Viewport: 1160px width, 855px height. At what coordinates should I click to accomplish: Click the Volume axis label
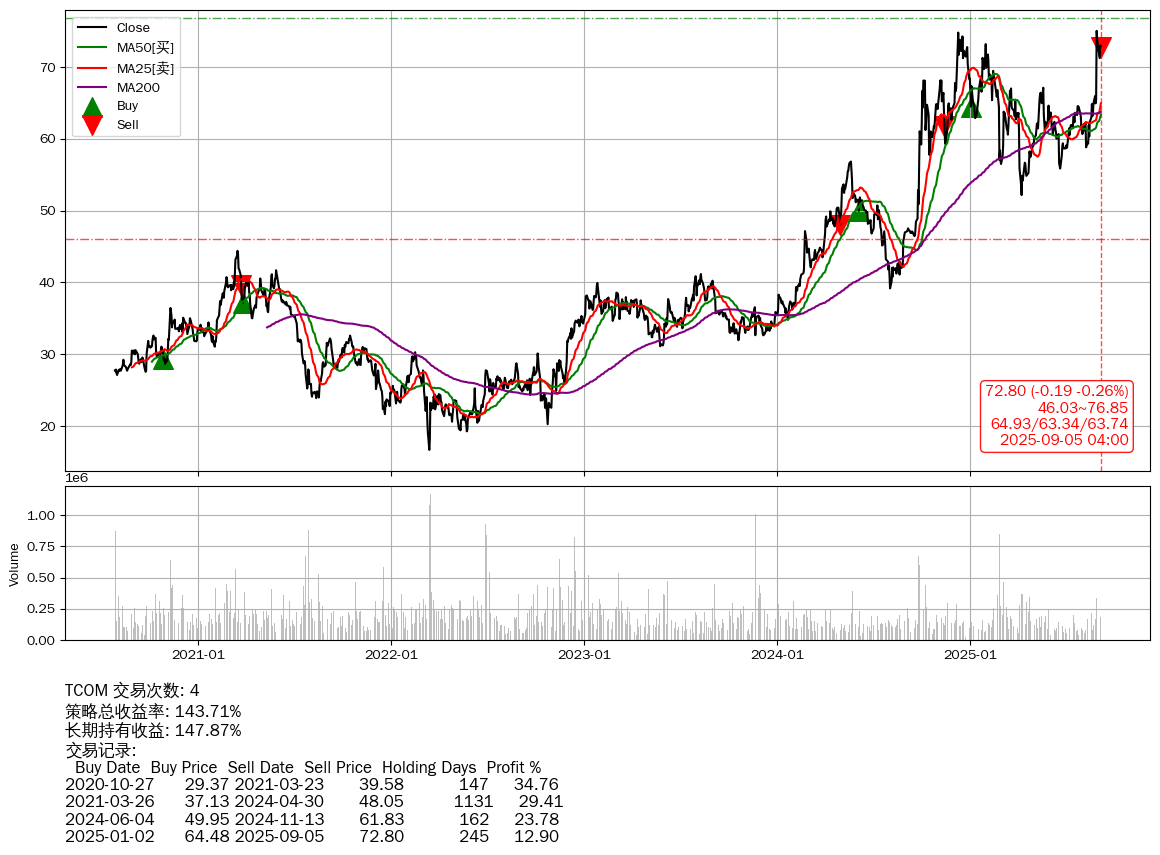coord(14,564)
